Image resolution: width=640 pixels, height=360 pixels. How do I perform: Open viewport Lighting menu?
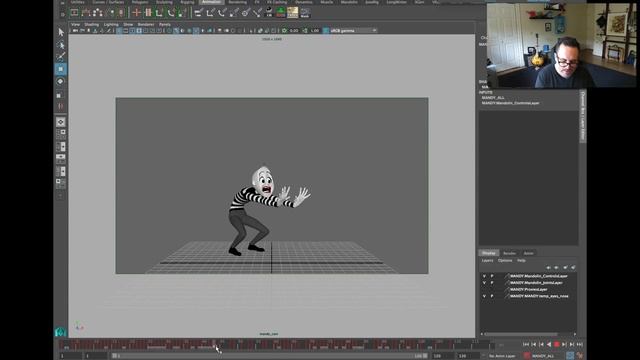click(111, 24)
